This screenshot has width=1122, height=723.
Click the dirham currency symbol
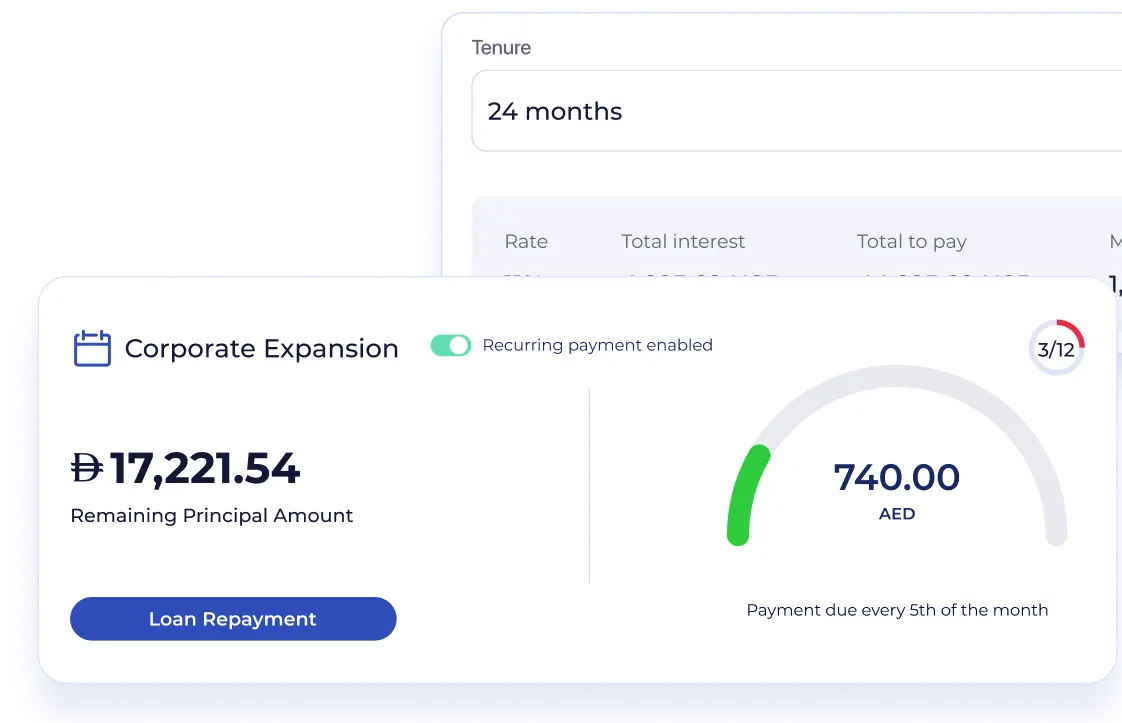(87, 468)
